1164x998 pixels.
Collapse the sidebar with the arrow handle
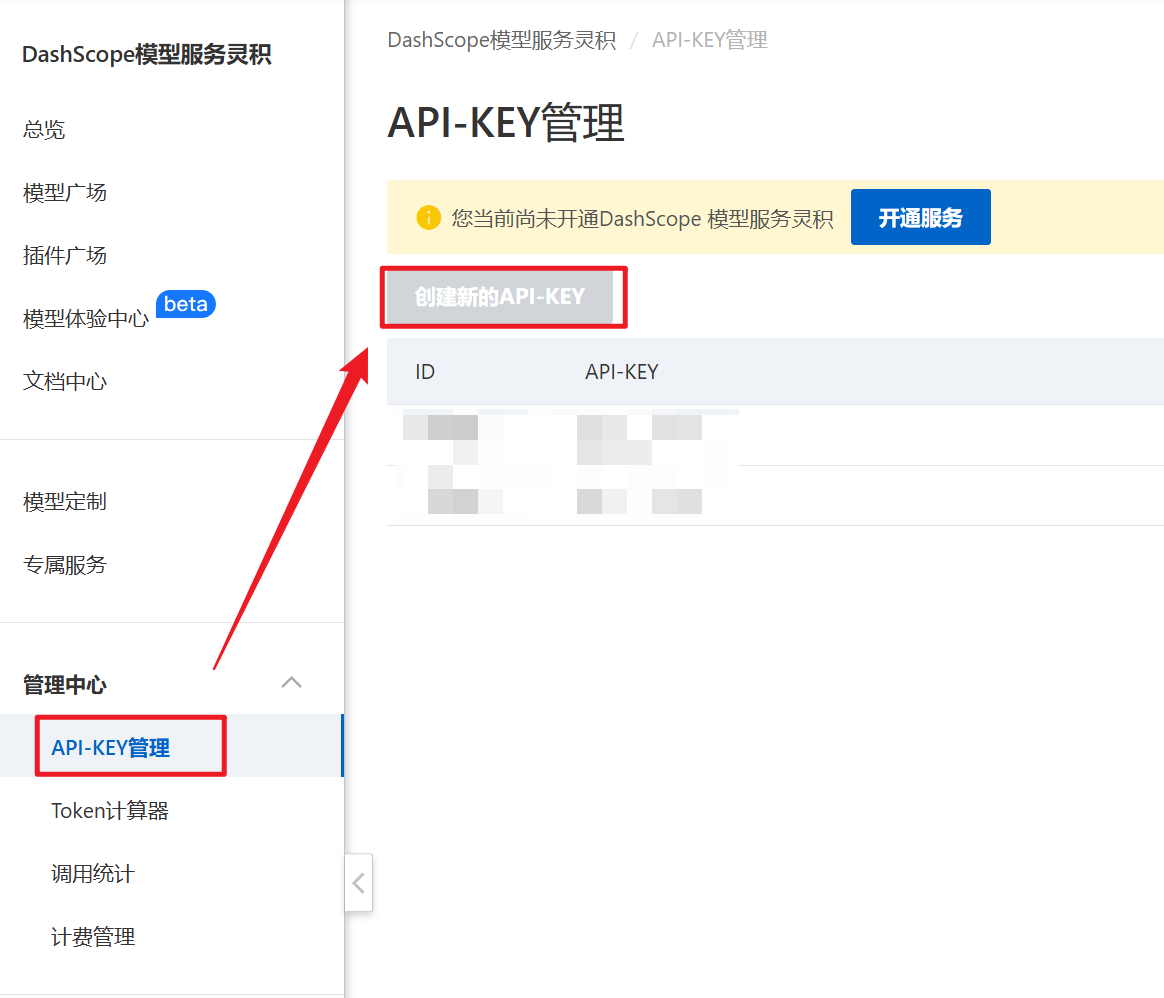click(359, 883)
